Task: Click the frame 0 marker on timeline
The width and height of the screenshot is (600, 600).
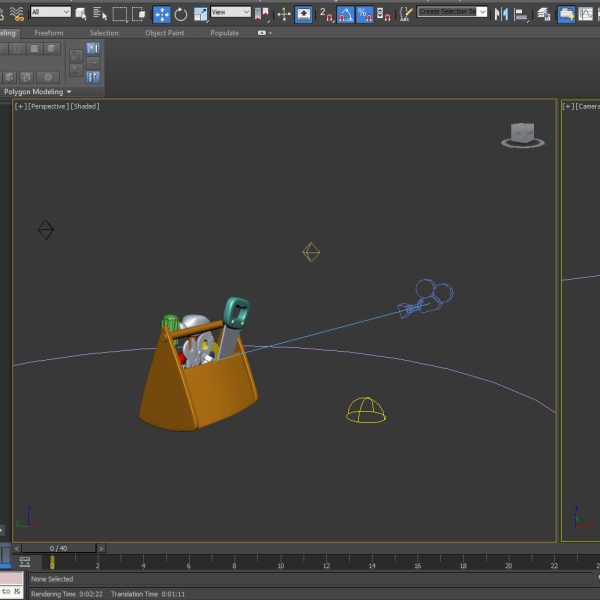Action: (x=52, y=562)
